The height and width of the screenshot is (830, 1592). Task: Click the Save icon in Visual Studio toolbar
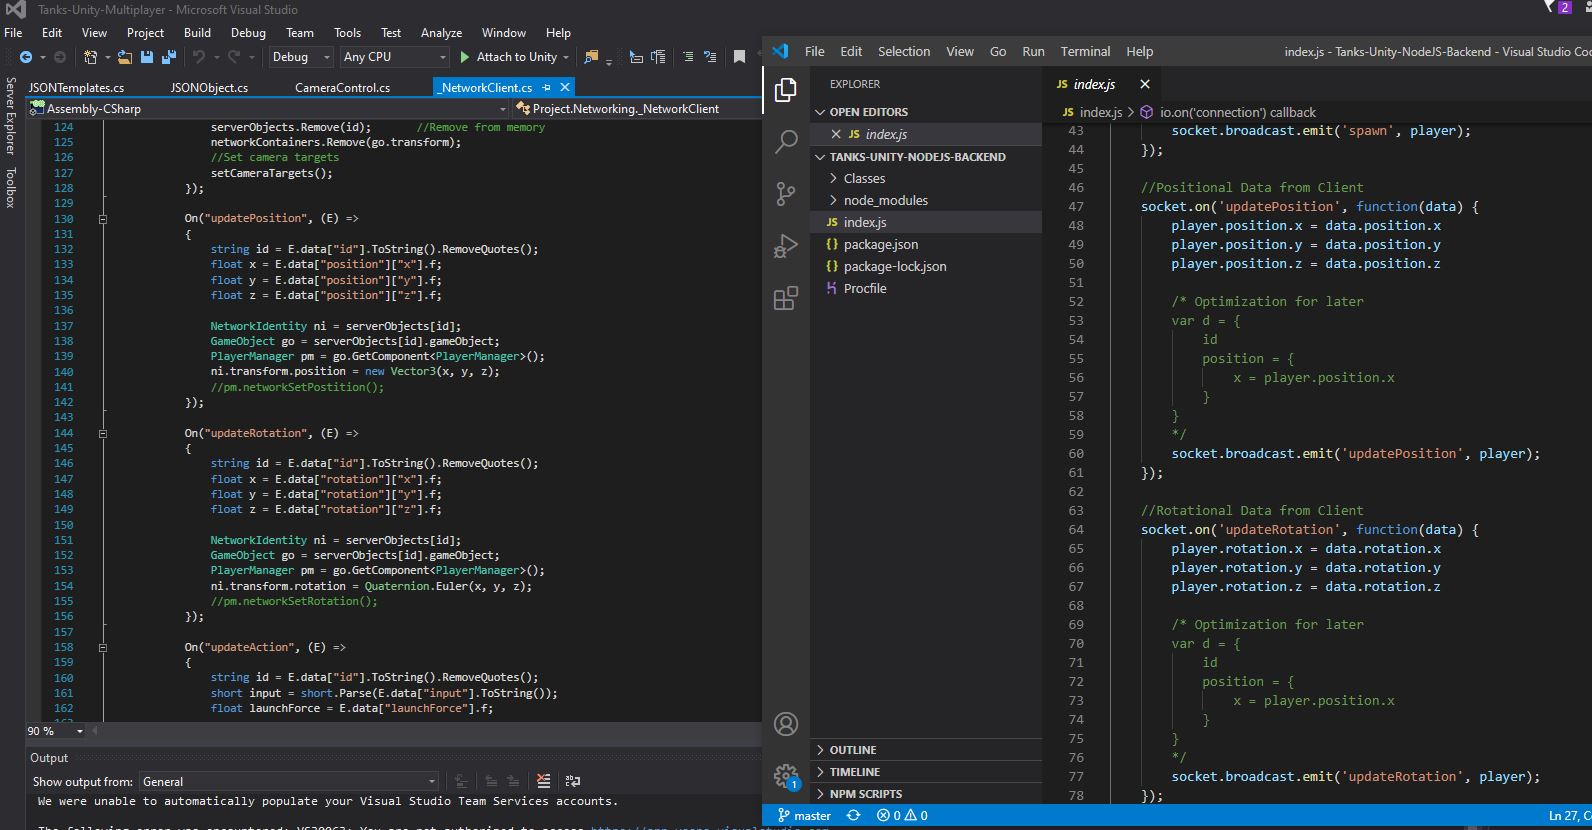point(147,57)
